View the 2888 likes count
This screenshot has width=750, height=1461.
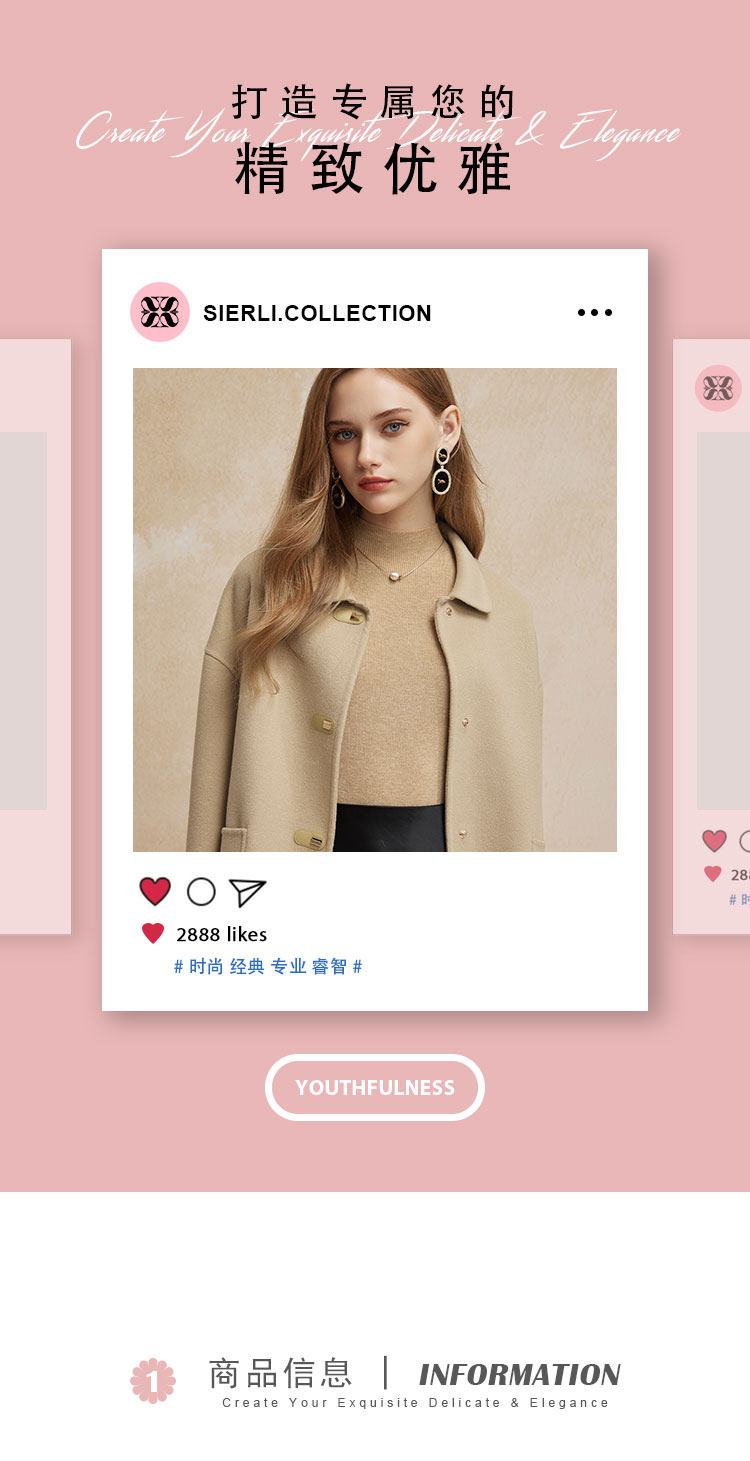point(221,934)
